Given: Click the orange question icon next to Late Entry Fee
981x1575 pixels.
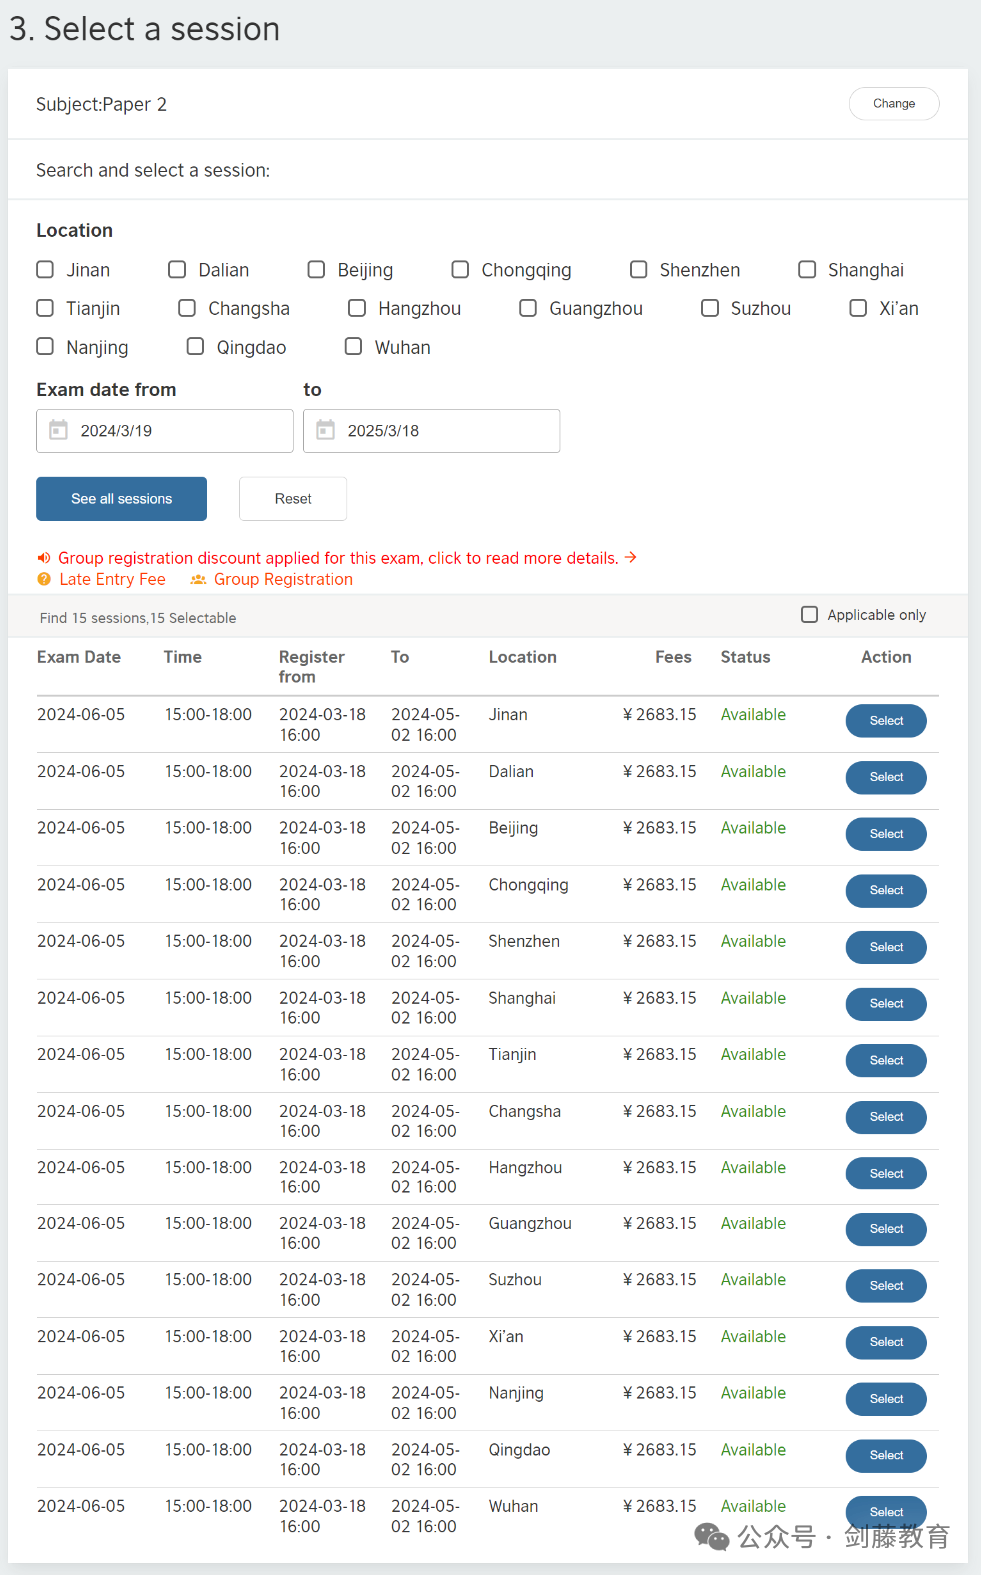Looking at the screenshot, I should 44,579.
